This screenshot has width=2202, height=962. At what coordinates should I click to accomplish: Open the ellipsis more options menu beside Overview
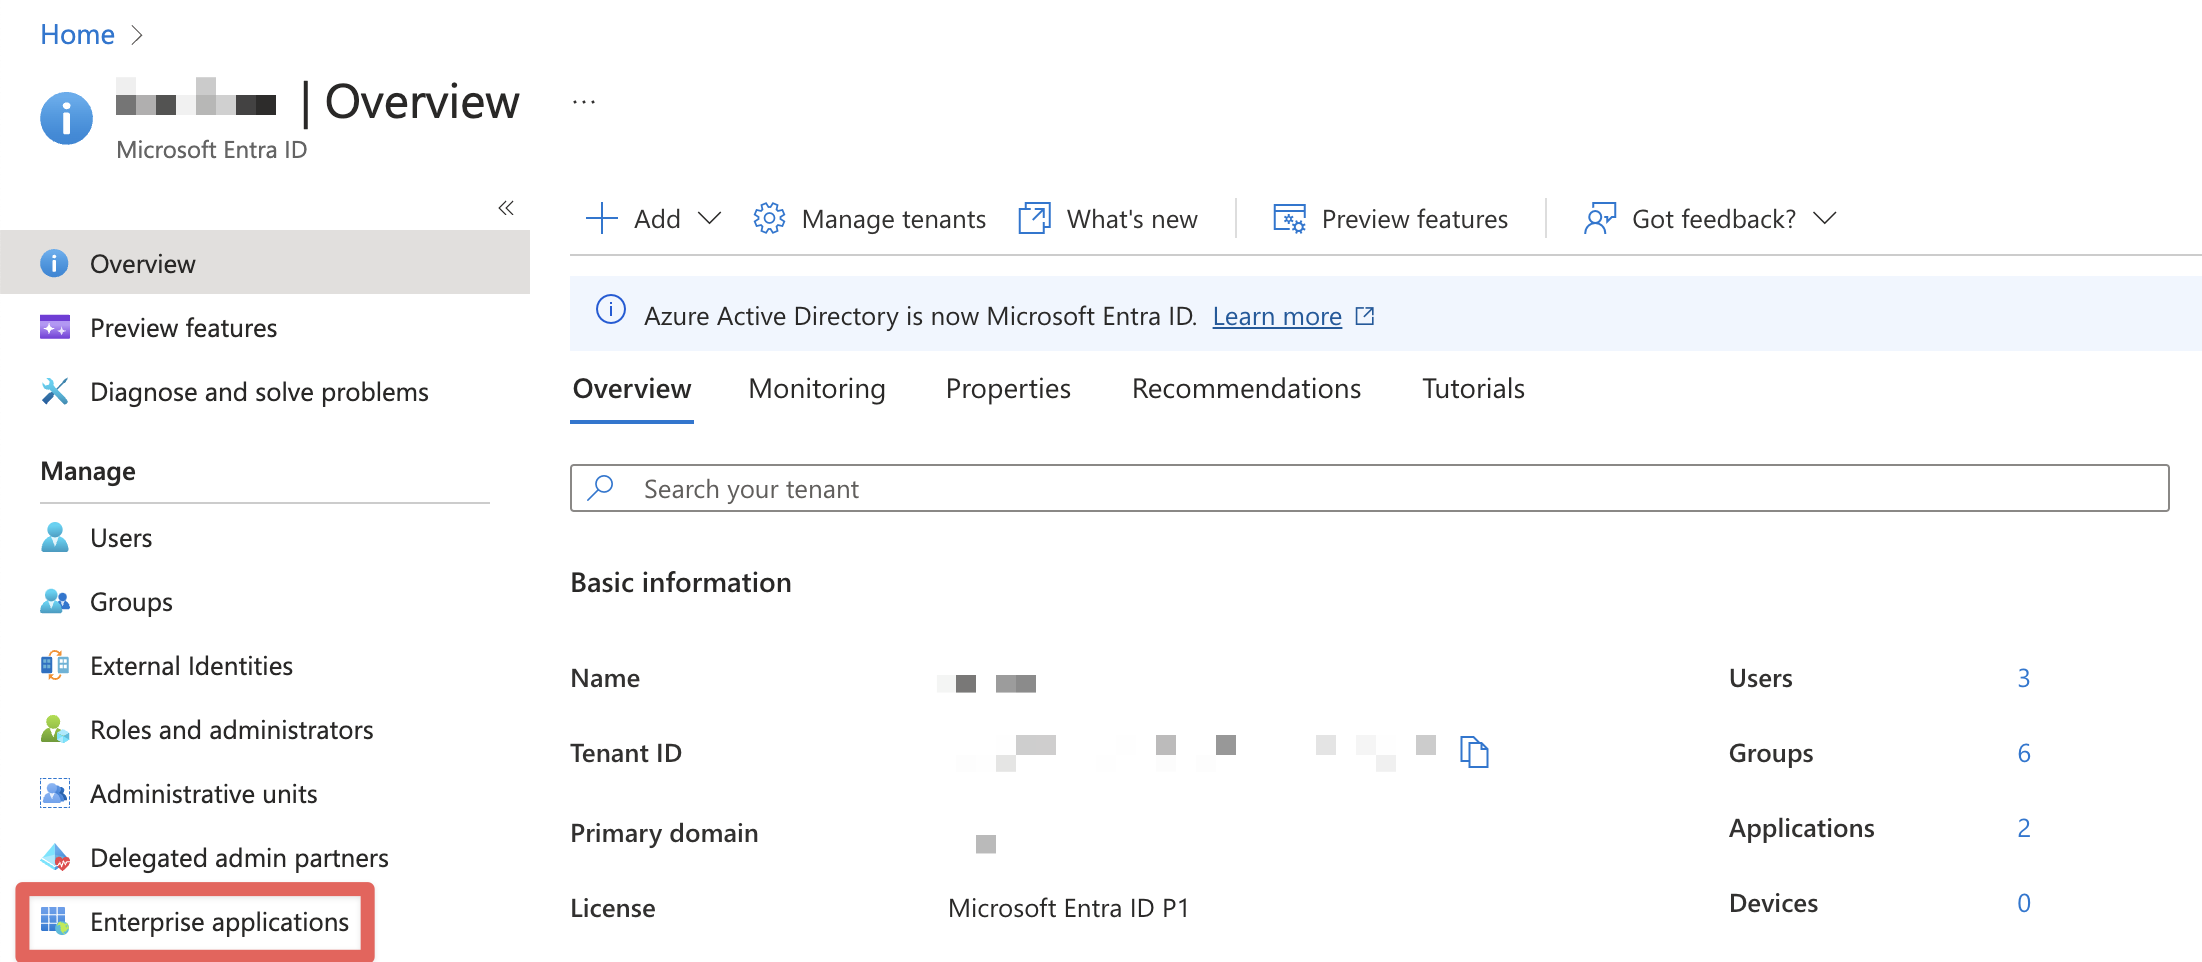pos(584,102)
